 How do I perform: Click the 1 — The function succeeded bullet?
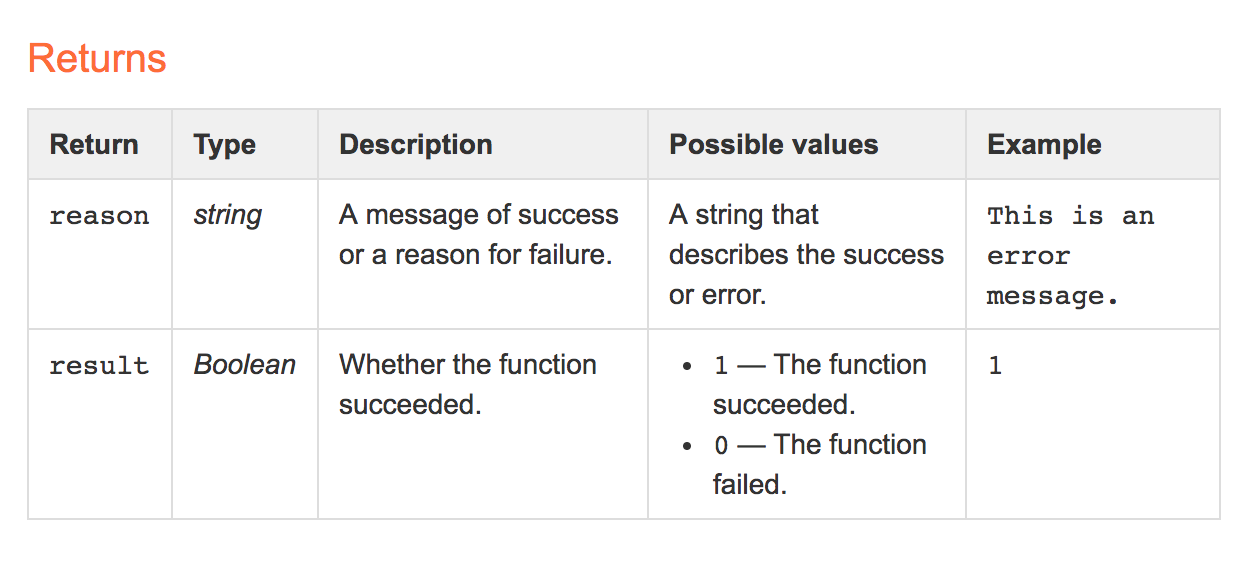(x=820, y=385)
